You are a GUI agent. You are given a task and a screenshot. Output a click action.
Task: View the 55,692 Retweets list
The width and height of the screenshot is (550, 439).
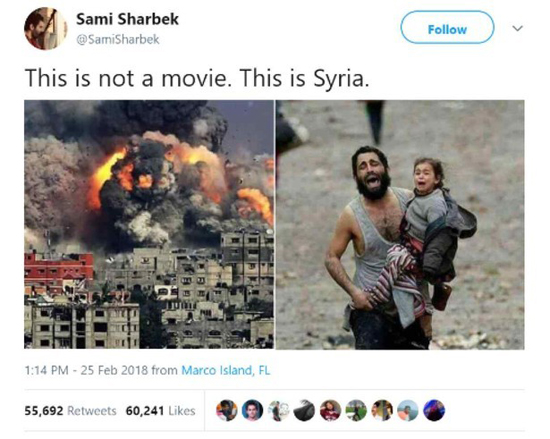[x=70, y=411]
